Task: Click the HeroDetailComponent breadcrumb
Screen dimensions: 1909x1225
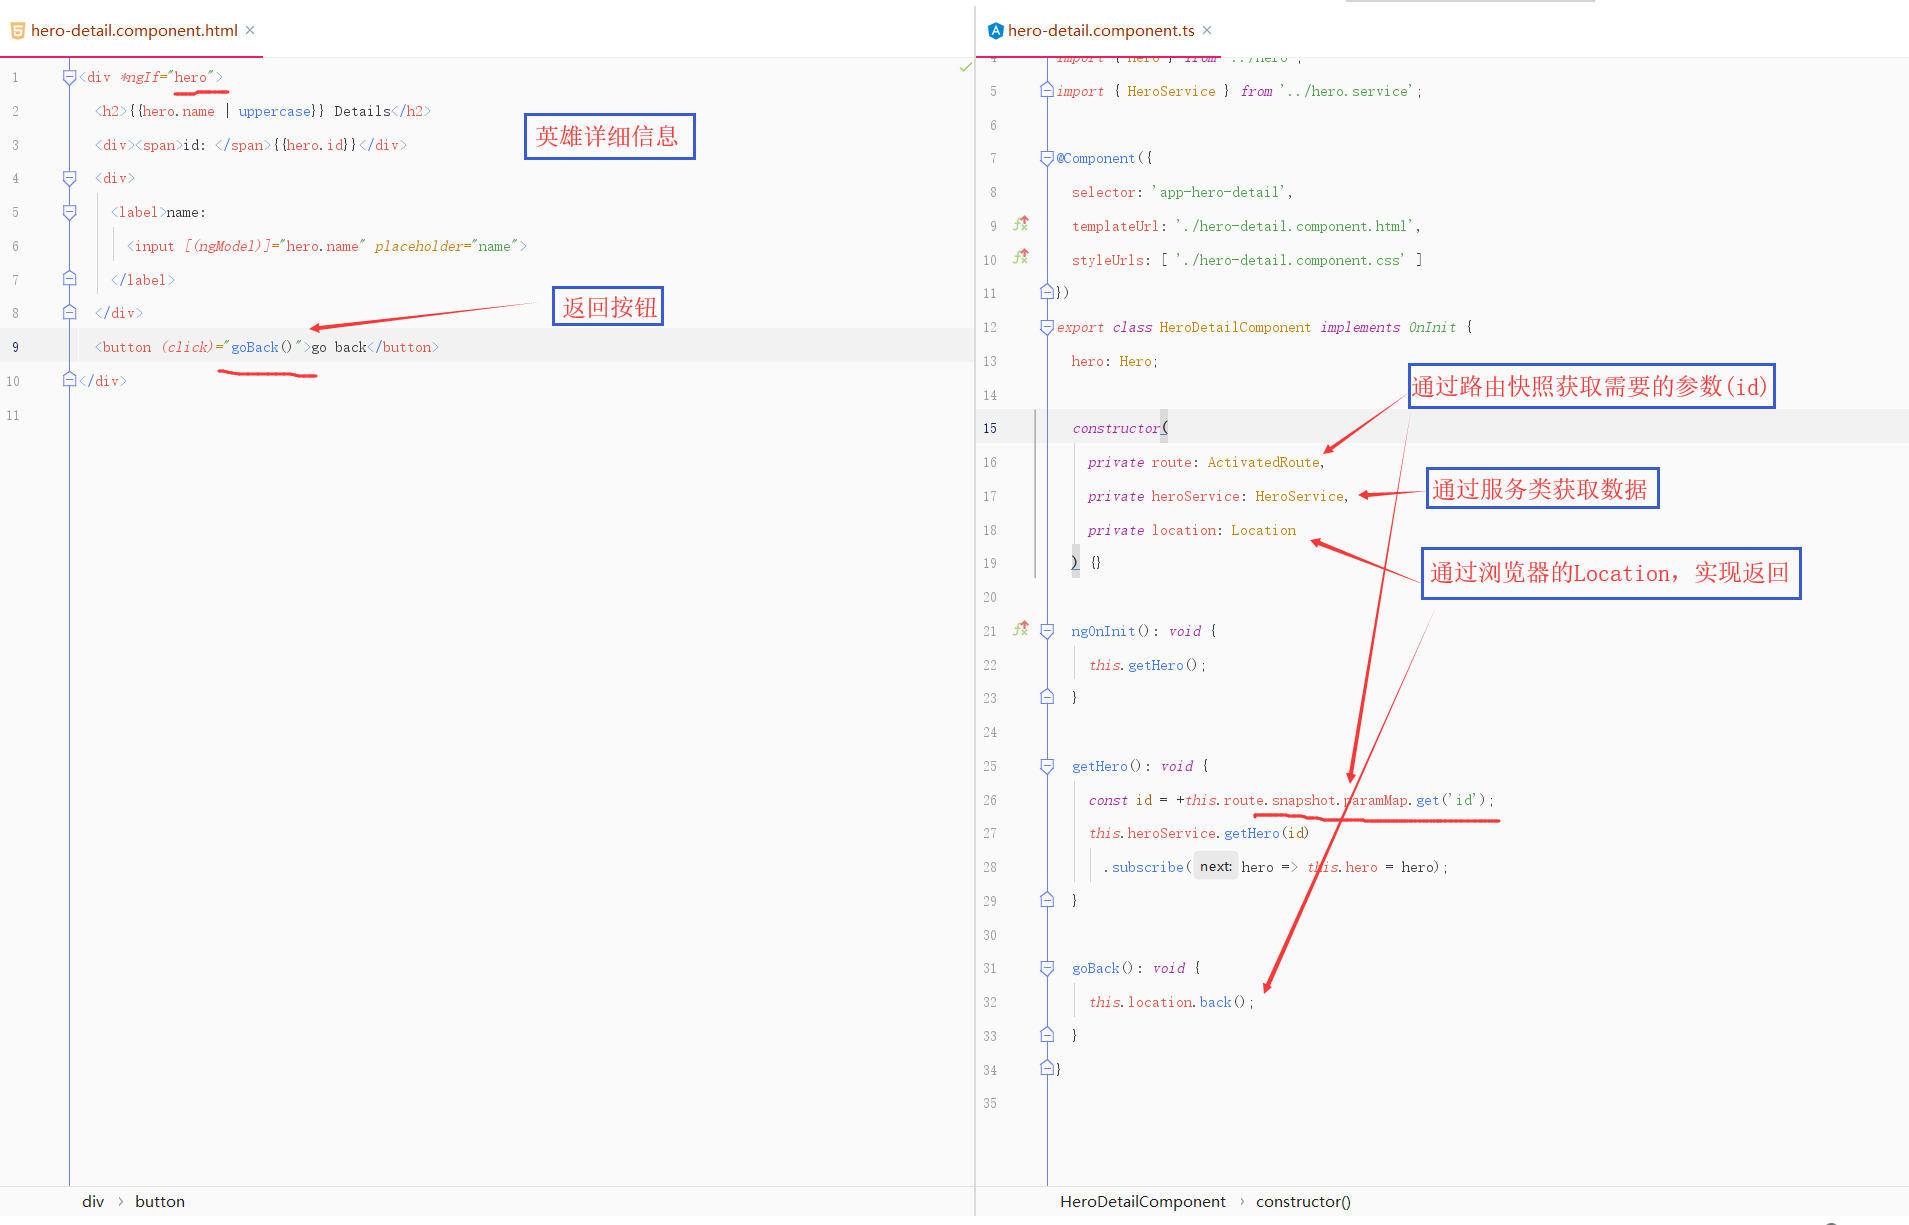Action: click(1142, 1201)
